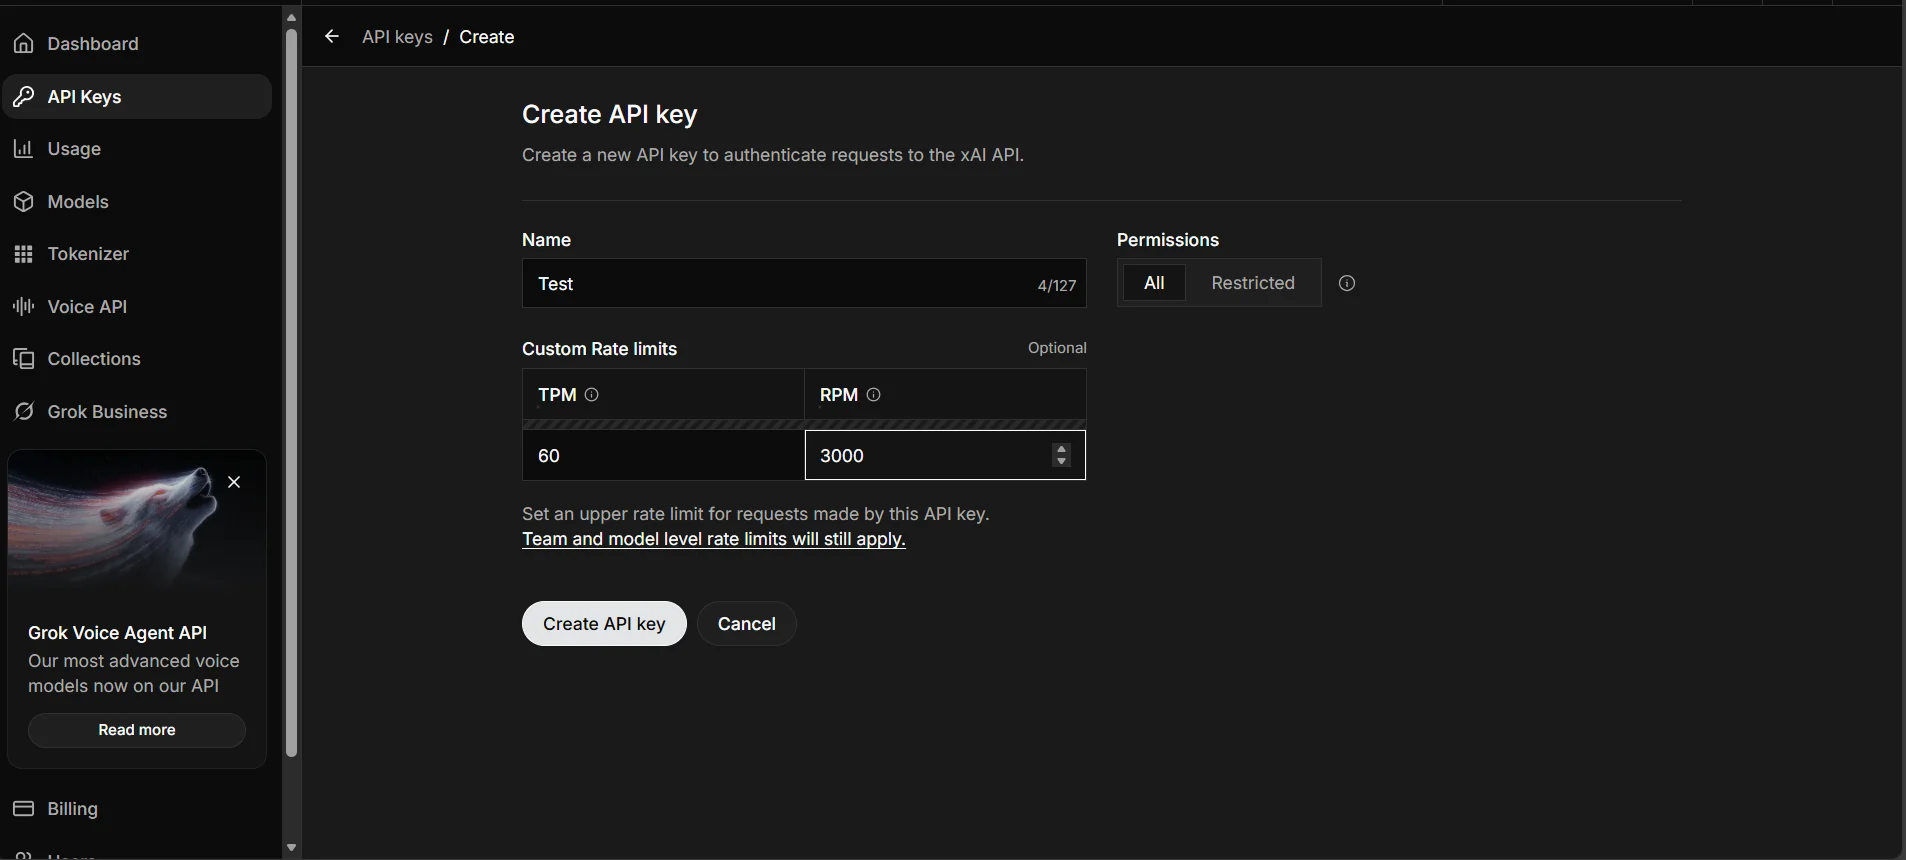This screenshot has width=1906, height=860.
Task: Click the RPM info icon
Action: (873, 395)
